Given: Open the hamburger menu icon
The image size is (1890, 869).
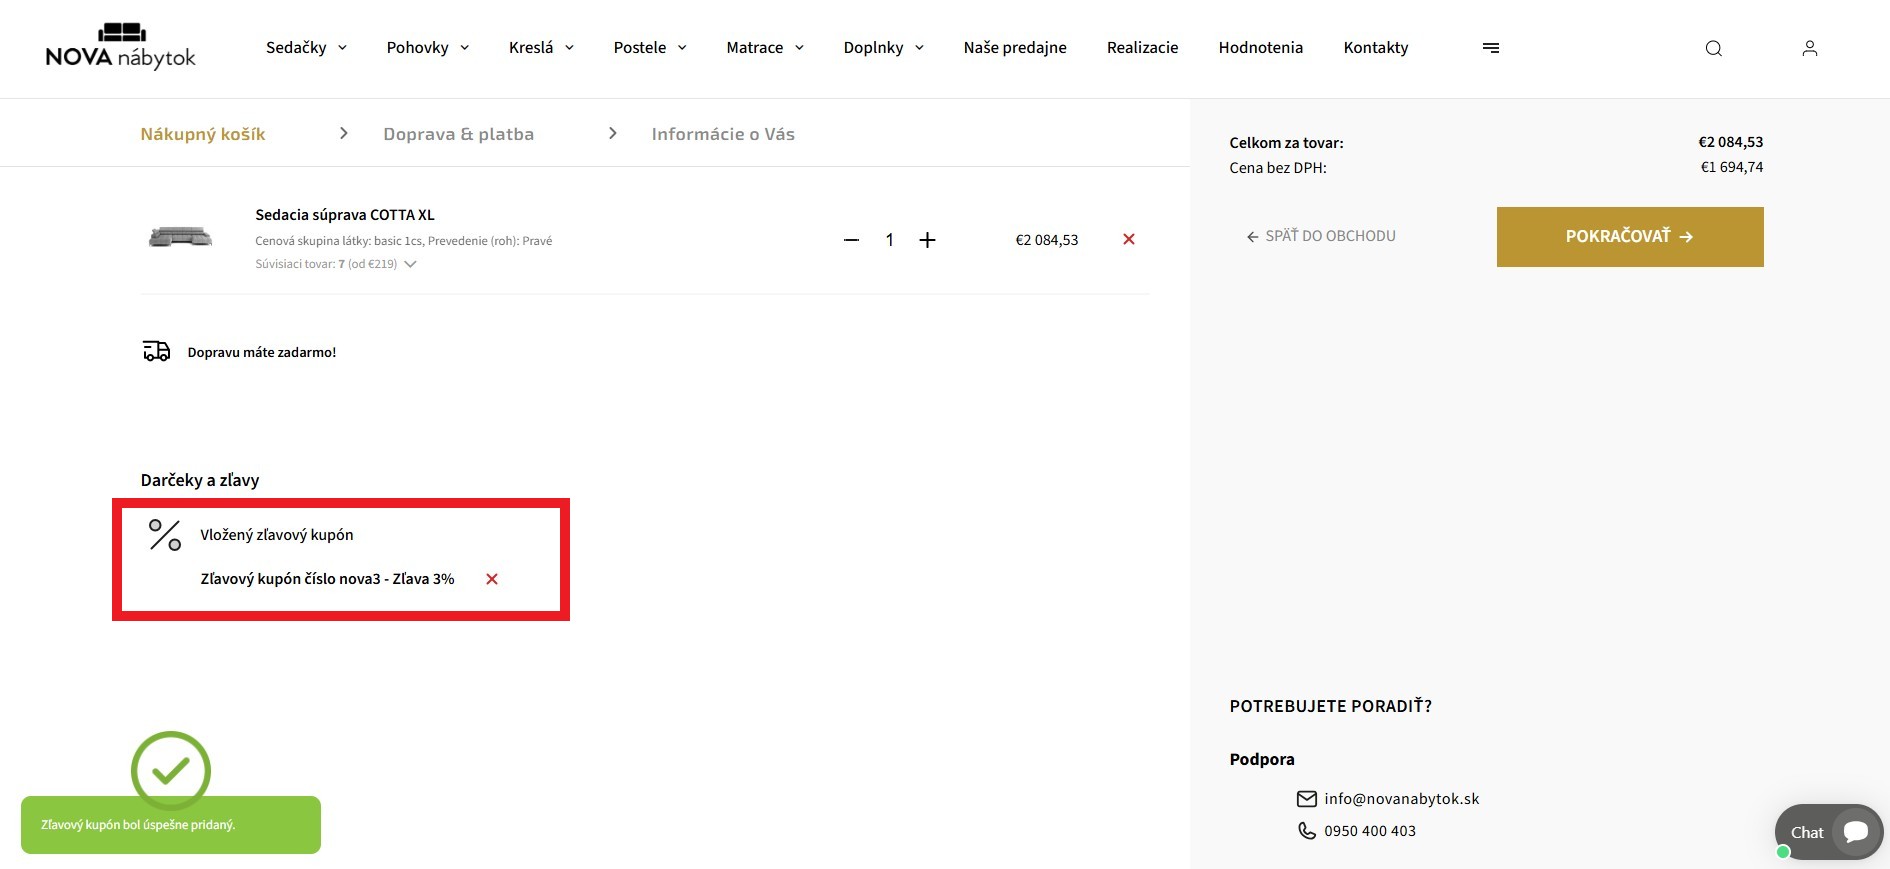Looking at the screenshot, I should [x=1490, y=48].
